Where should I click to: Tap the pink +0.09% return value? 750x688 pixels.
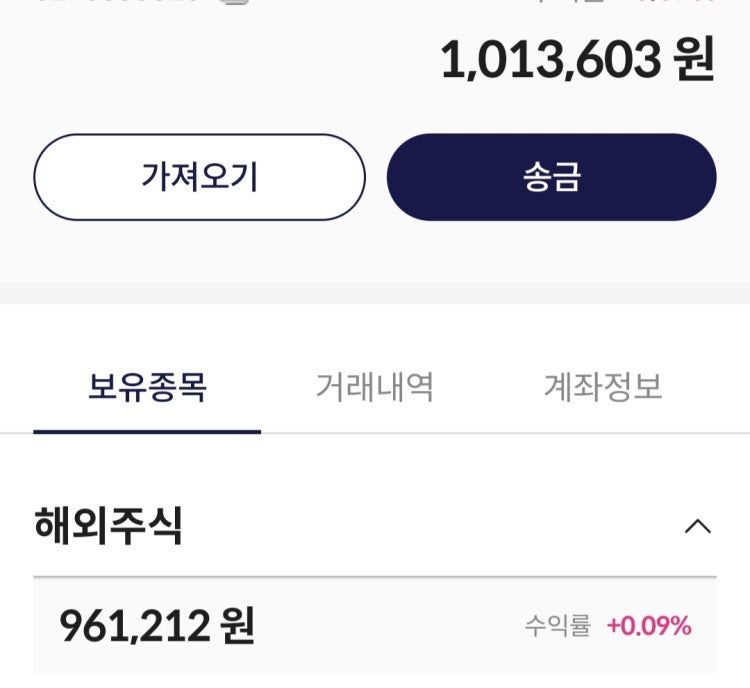pos(648,627)
